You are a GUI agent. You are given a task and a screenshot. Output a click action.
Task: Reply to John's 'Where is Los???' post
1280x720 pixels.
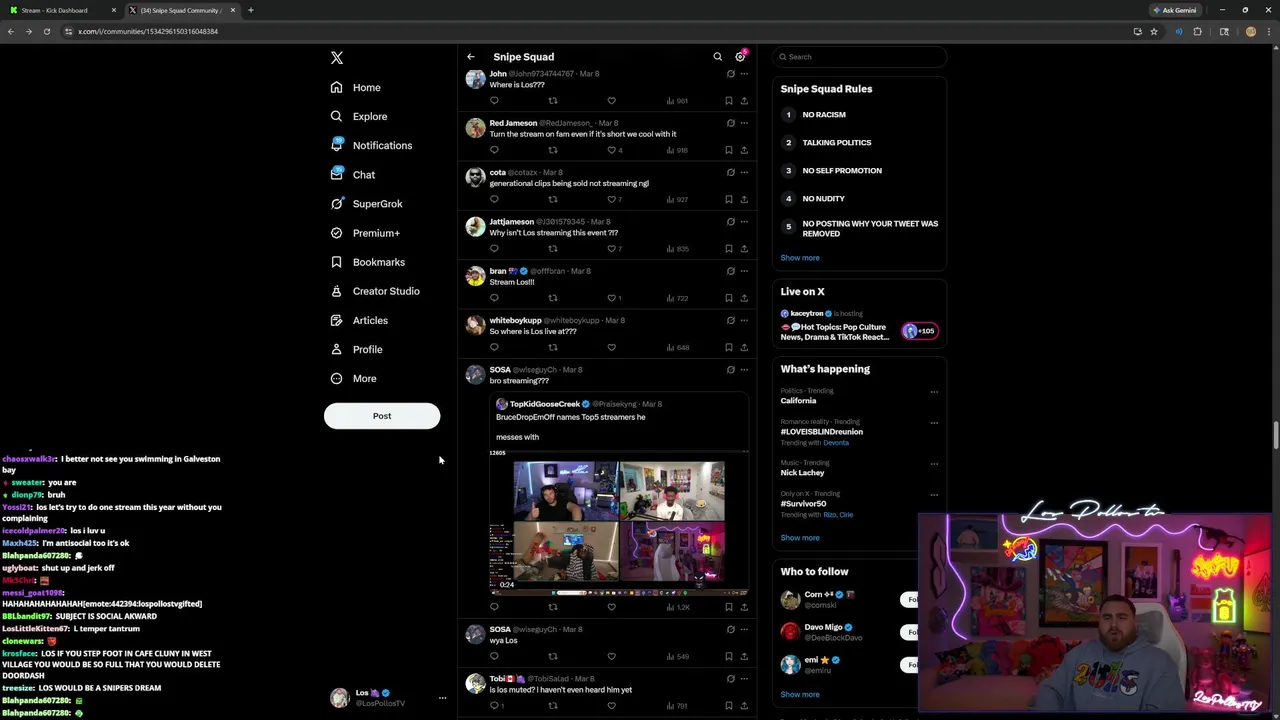click(x=494, y=100)
